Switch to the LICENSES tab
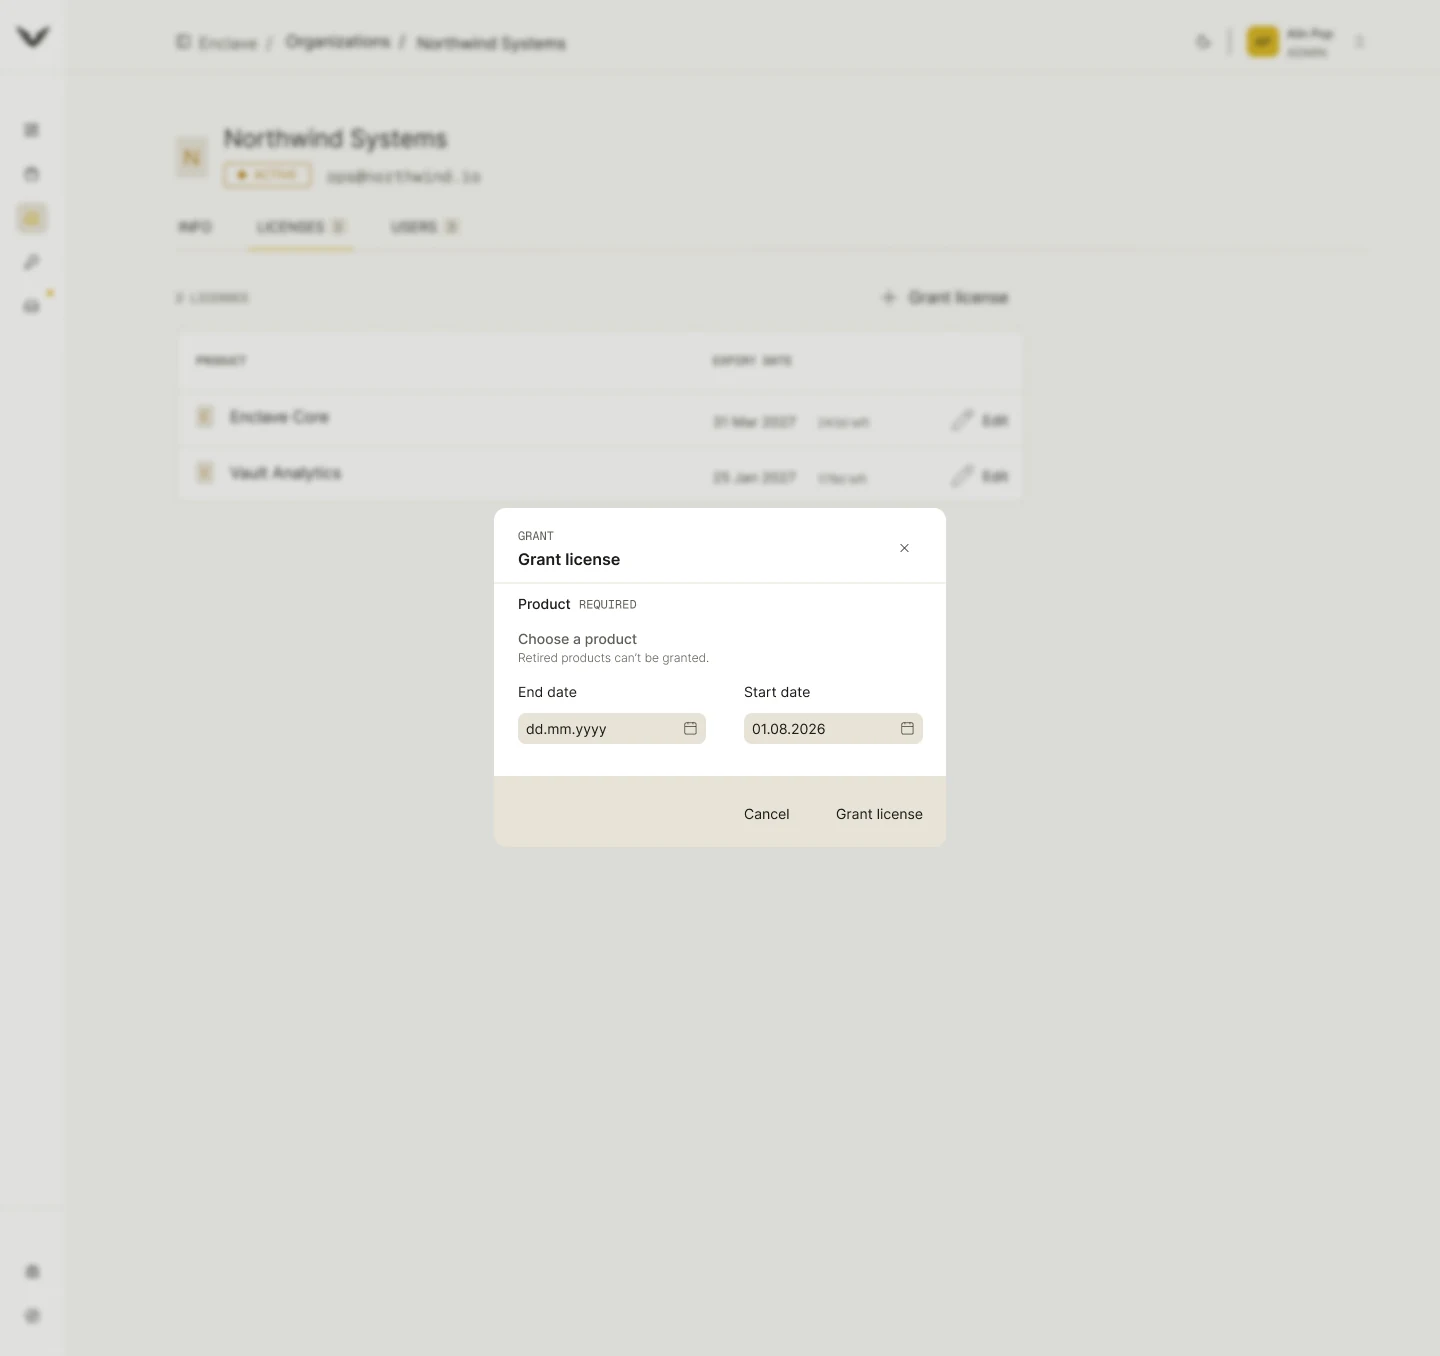The image size is (1440, 1356). tap(300, 227)
